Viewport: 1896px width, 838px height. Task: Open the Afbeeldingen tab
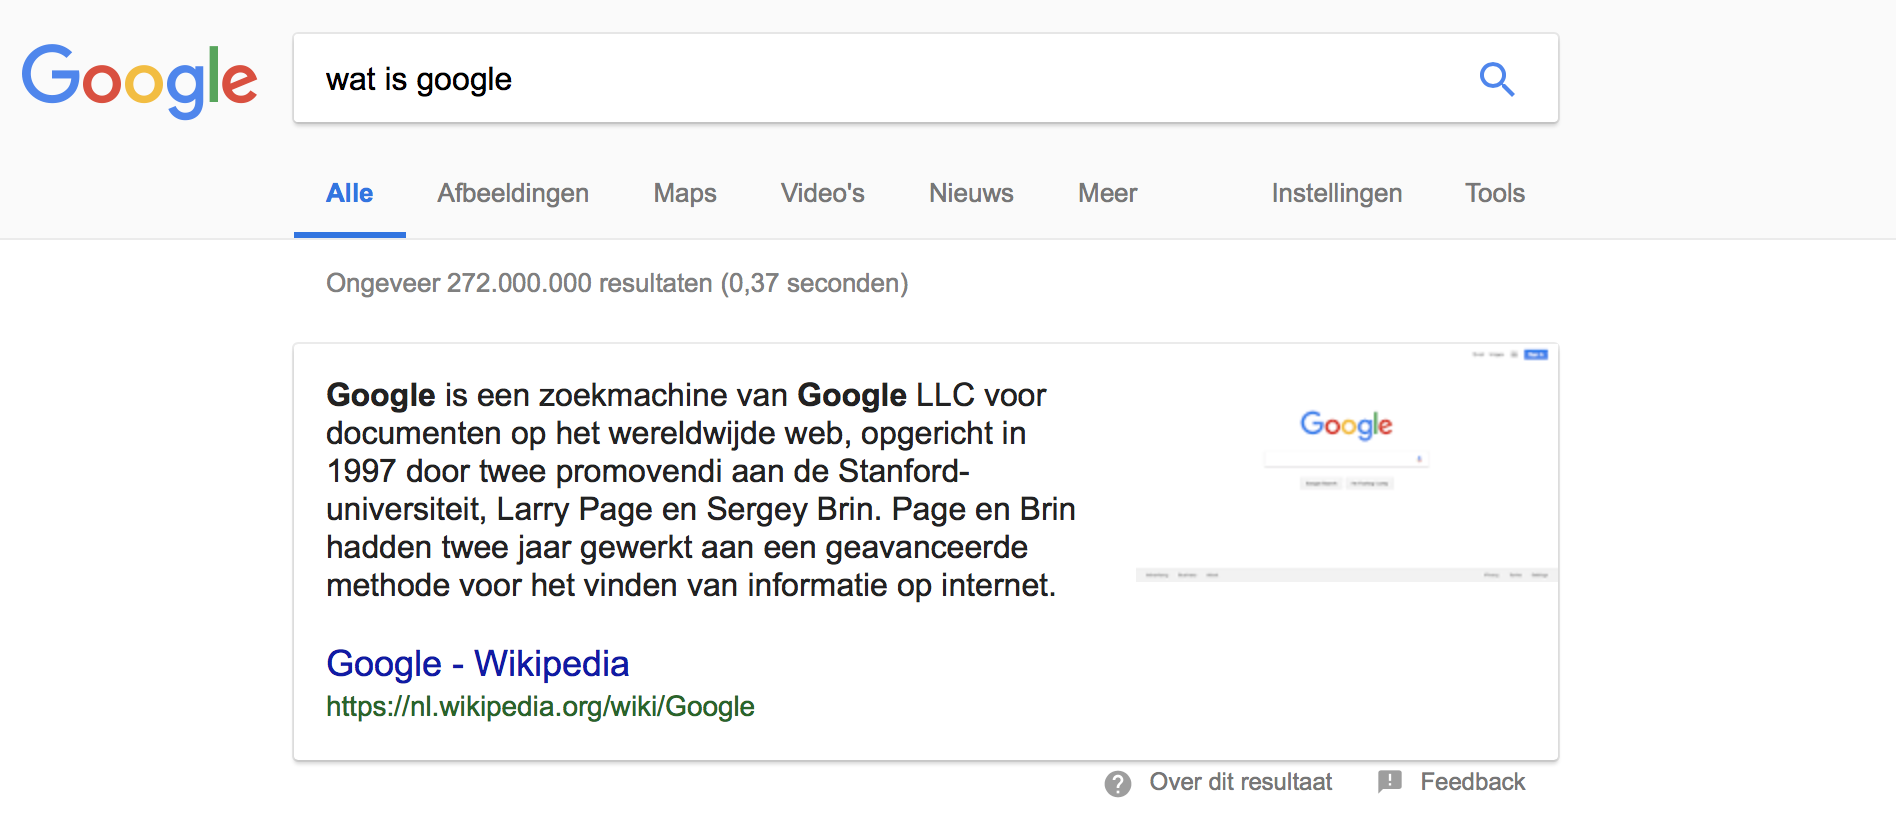click(x=513, y=193)
